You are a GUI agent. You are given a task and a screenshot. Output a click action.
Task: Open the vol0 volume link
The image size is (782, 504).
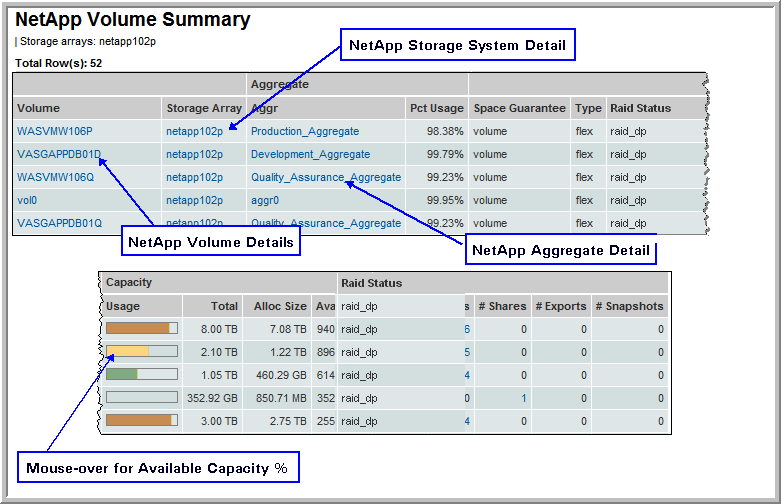(x=28, y=200)
